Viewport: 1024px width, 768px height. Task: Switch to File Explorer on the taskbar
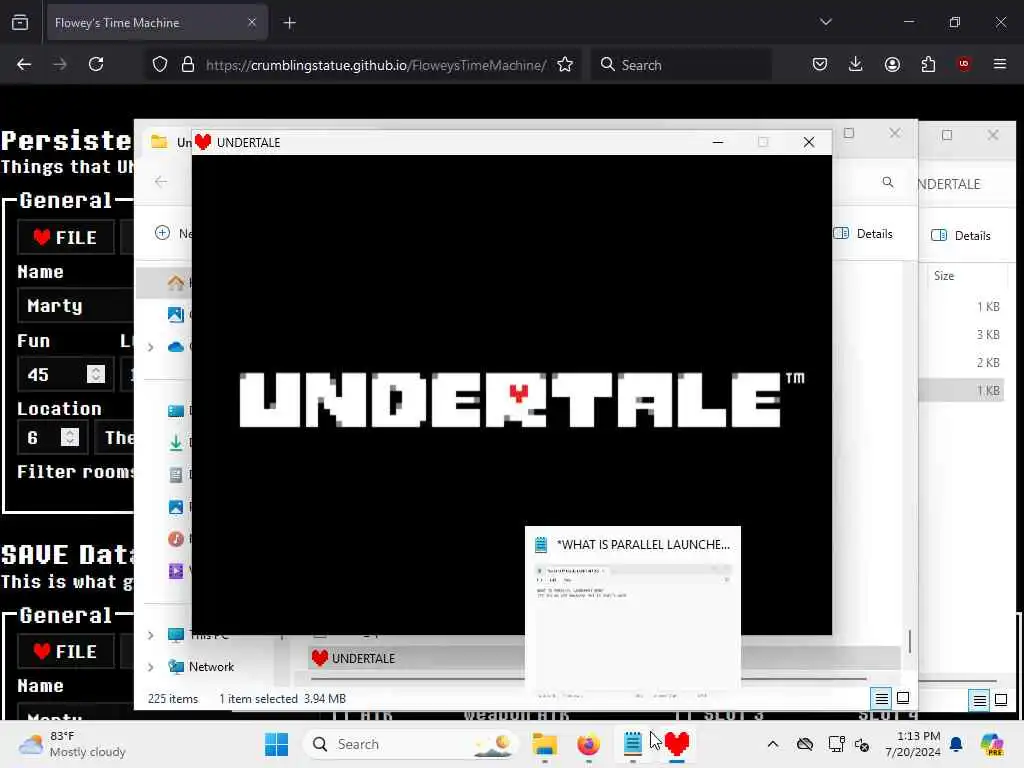(544, 744)
